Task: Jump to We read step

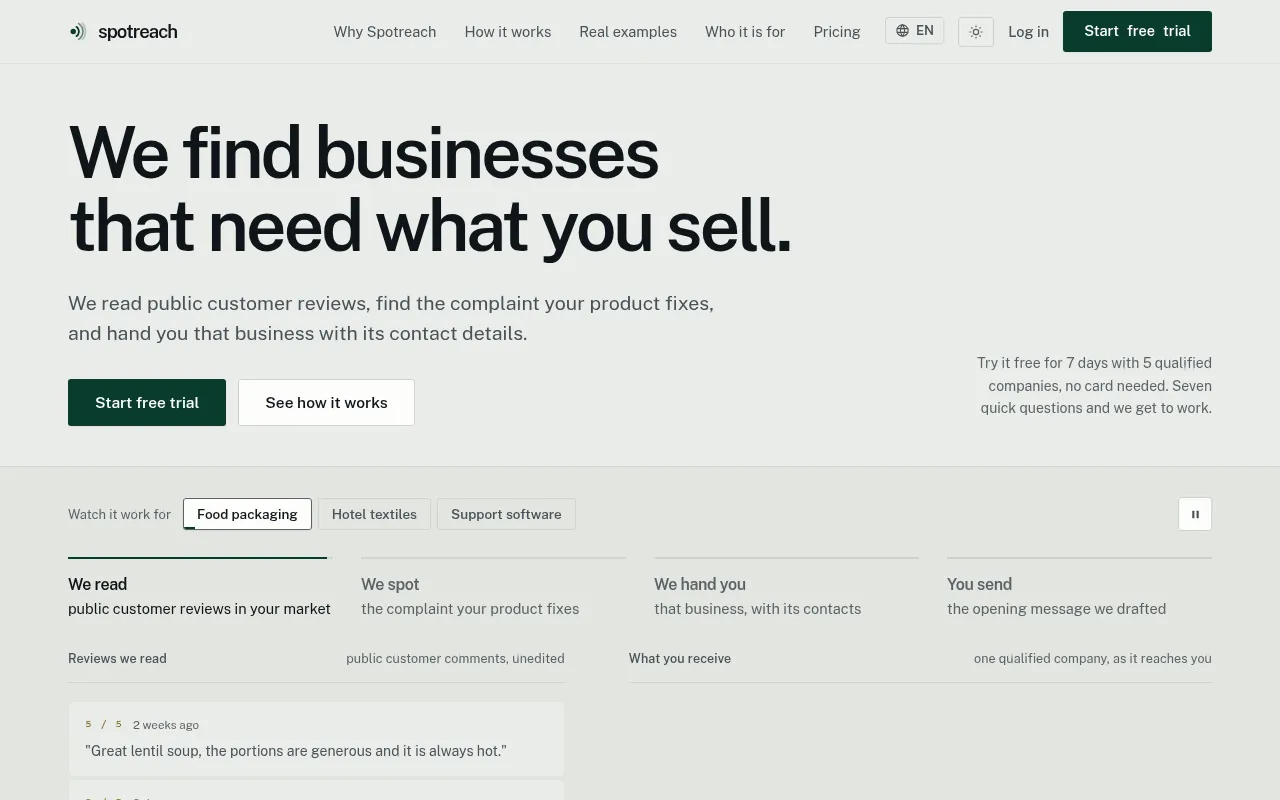Action: click(199, 590)
